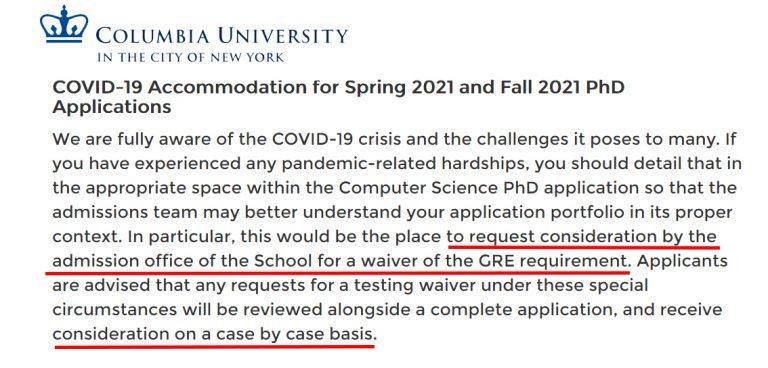This screenshot has height=368, width=768.
Task: Click underlined 'to request consideration by the' text
Action: pyautogui.click(x=582, y=237)
